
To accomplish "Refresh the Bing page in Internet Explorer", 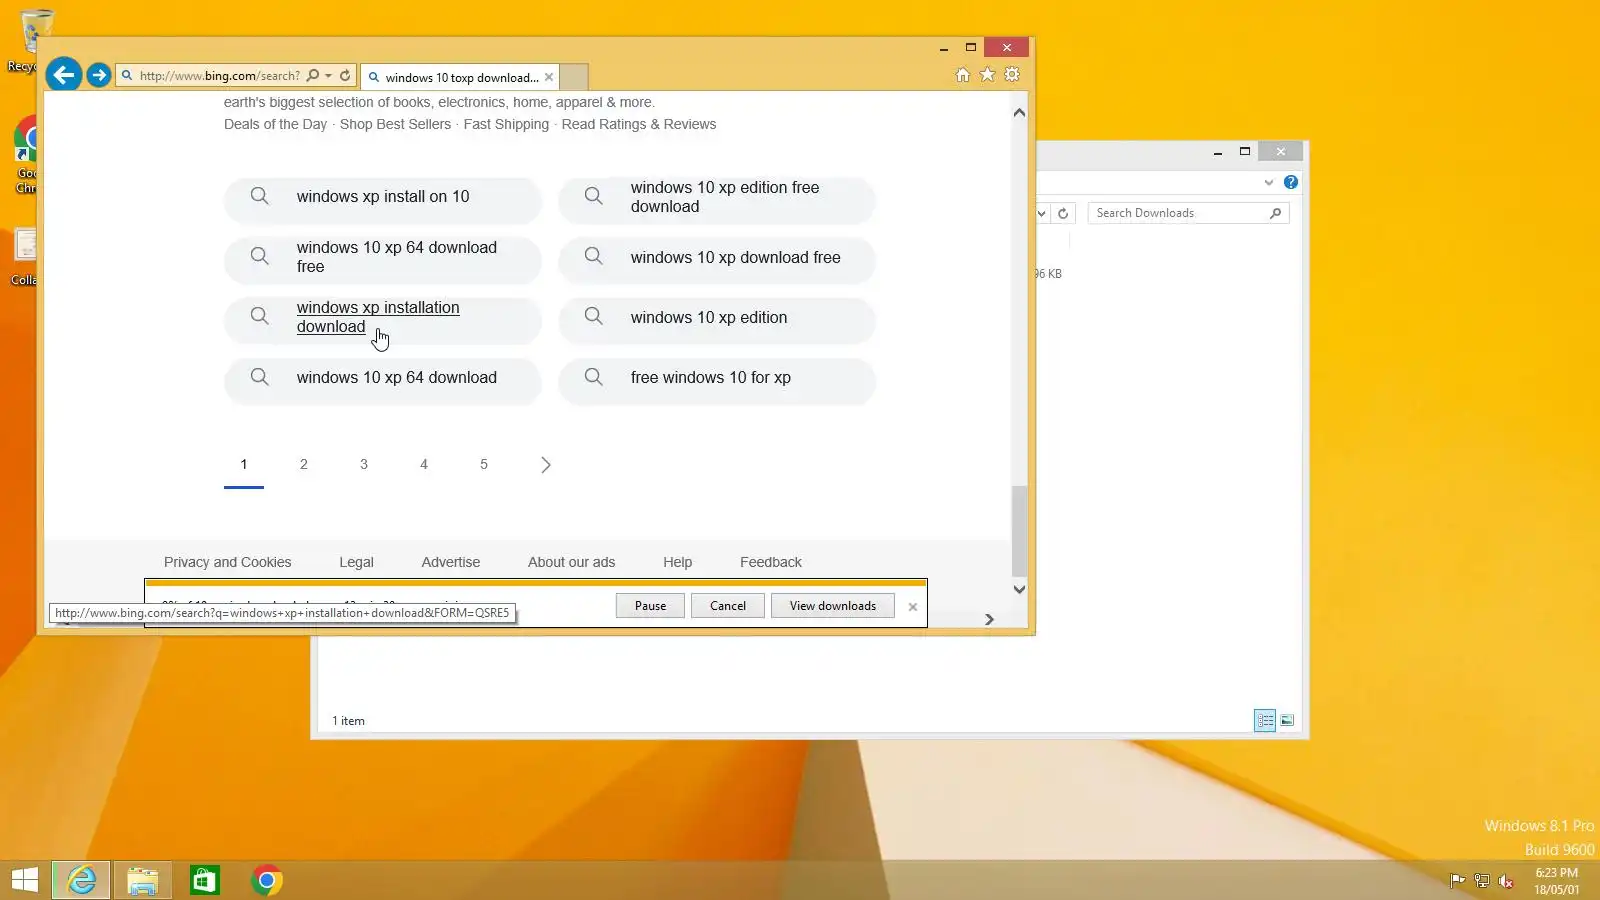I will [x=345, y=76].
